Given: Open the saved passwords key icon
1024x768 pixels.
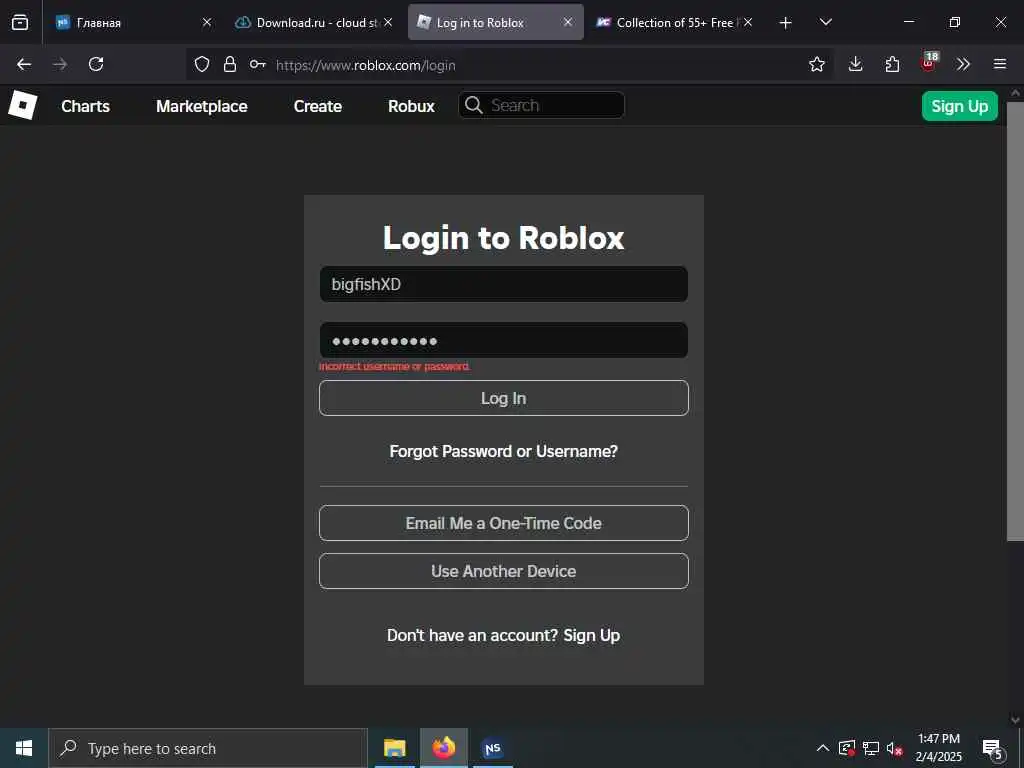Looking at the screenshot, I should (x=257, y=64).
